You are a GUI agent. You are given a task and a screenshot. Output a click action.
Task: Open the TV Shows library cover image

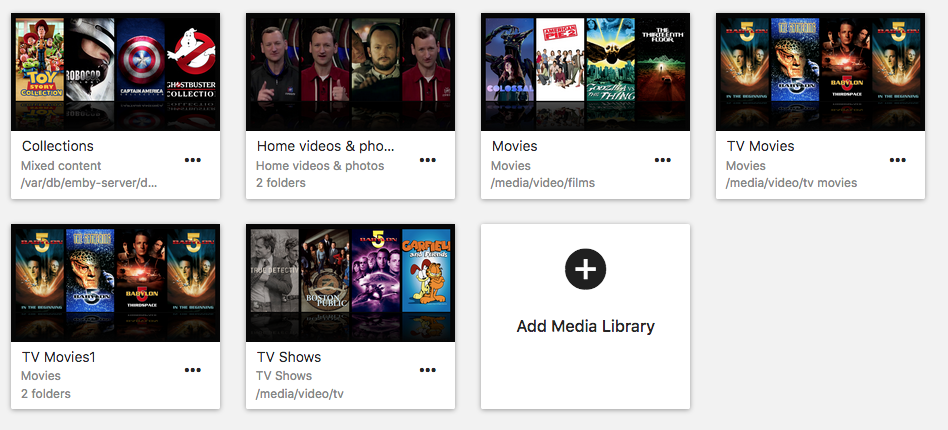tap(350, 283)
